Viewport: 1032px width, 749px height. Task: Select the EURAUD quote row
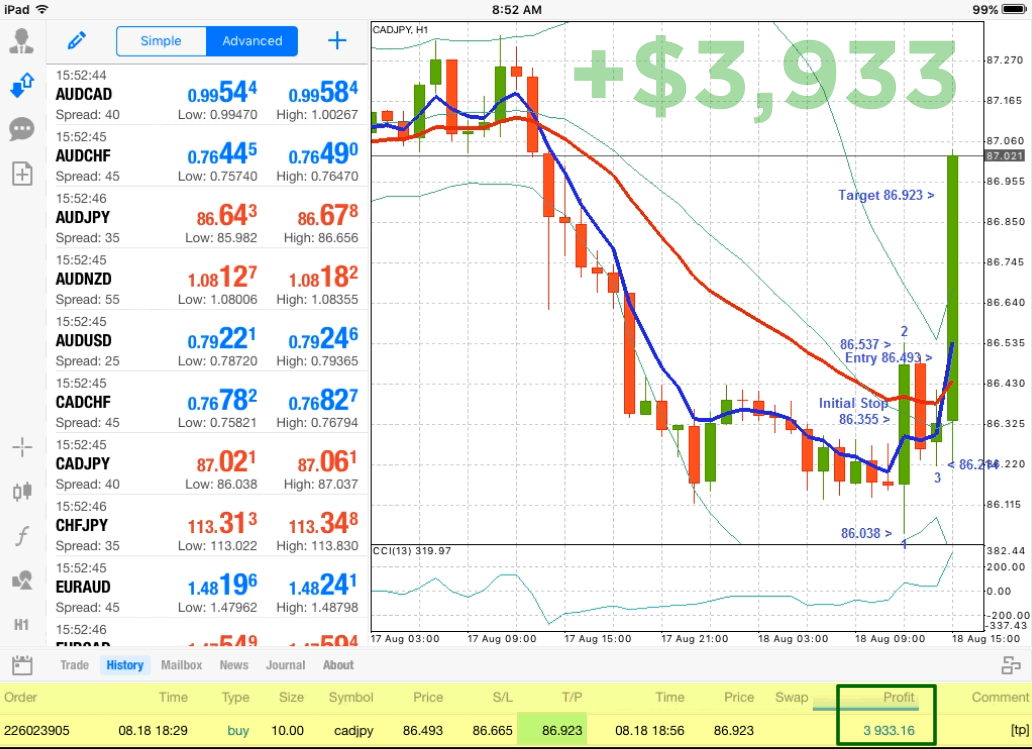(x=207, y=587)
